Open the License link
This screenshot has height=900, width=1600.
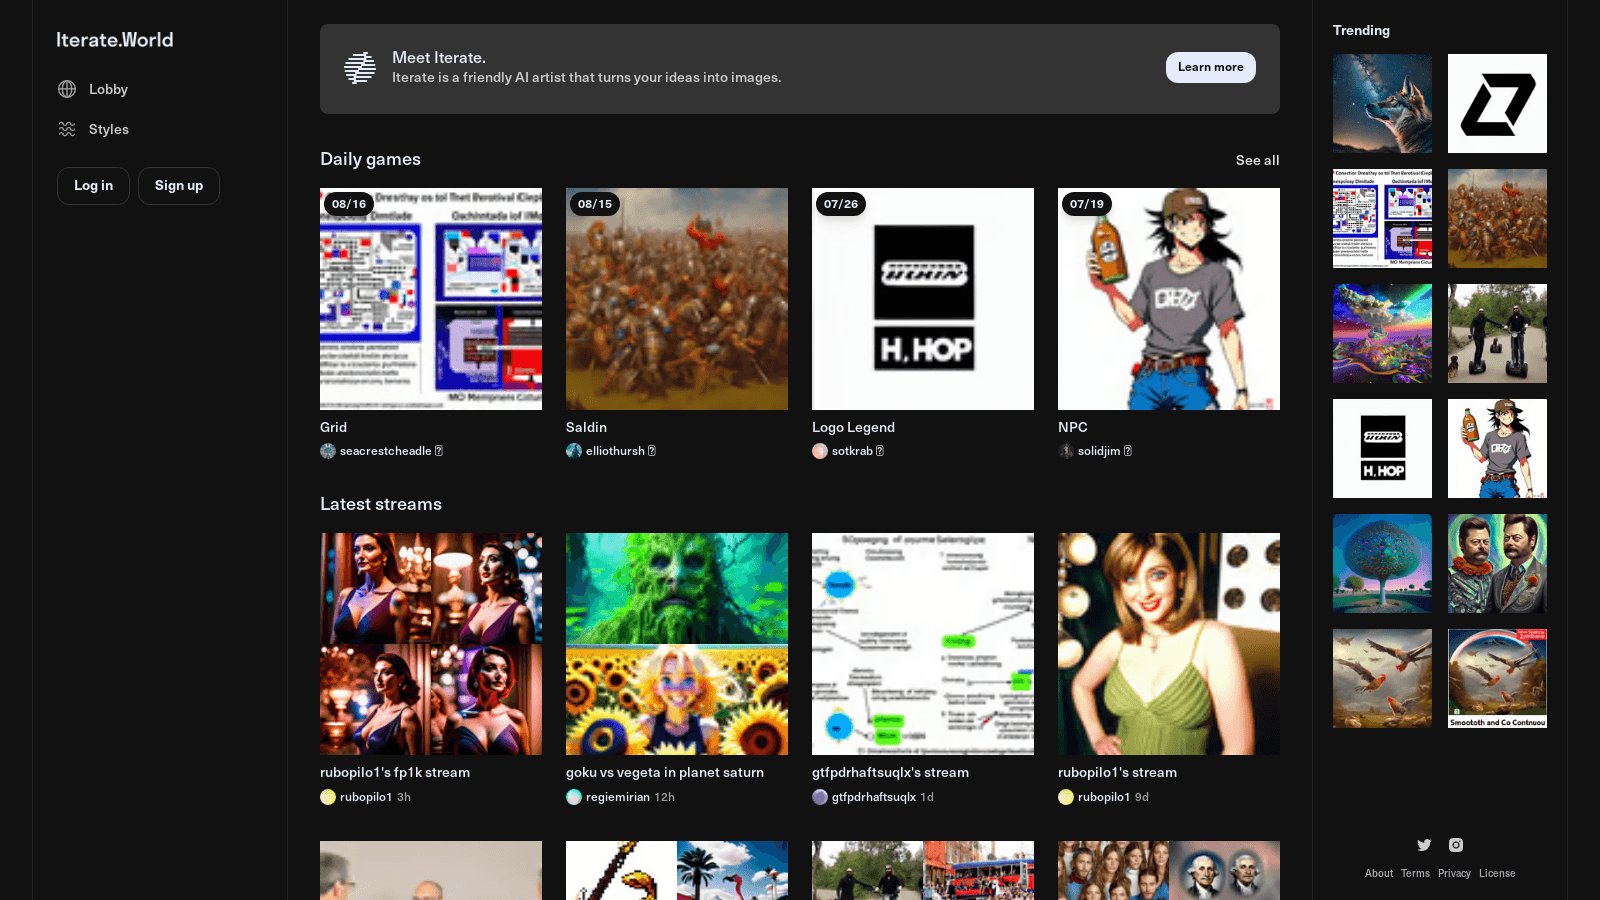pos(1497,873)
